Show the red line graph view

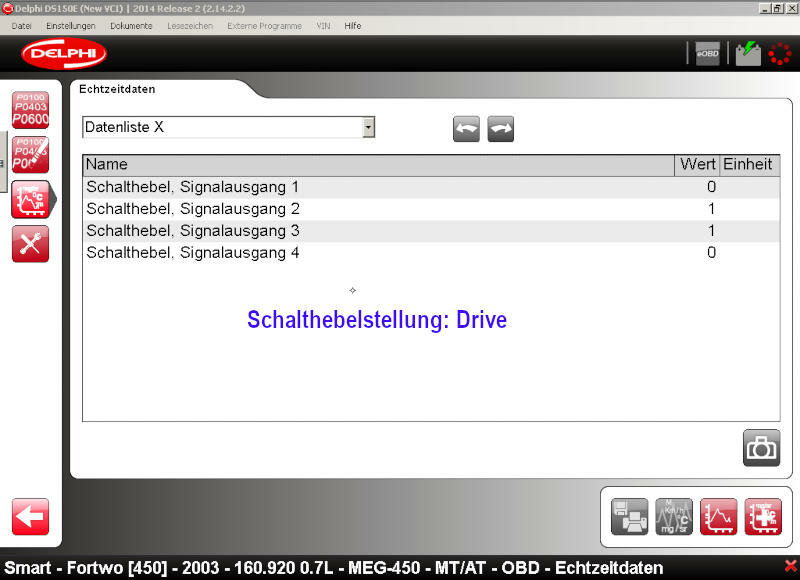tap(718, 517)
